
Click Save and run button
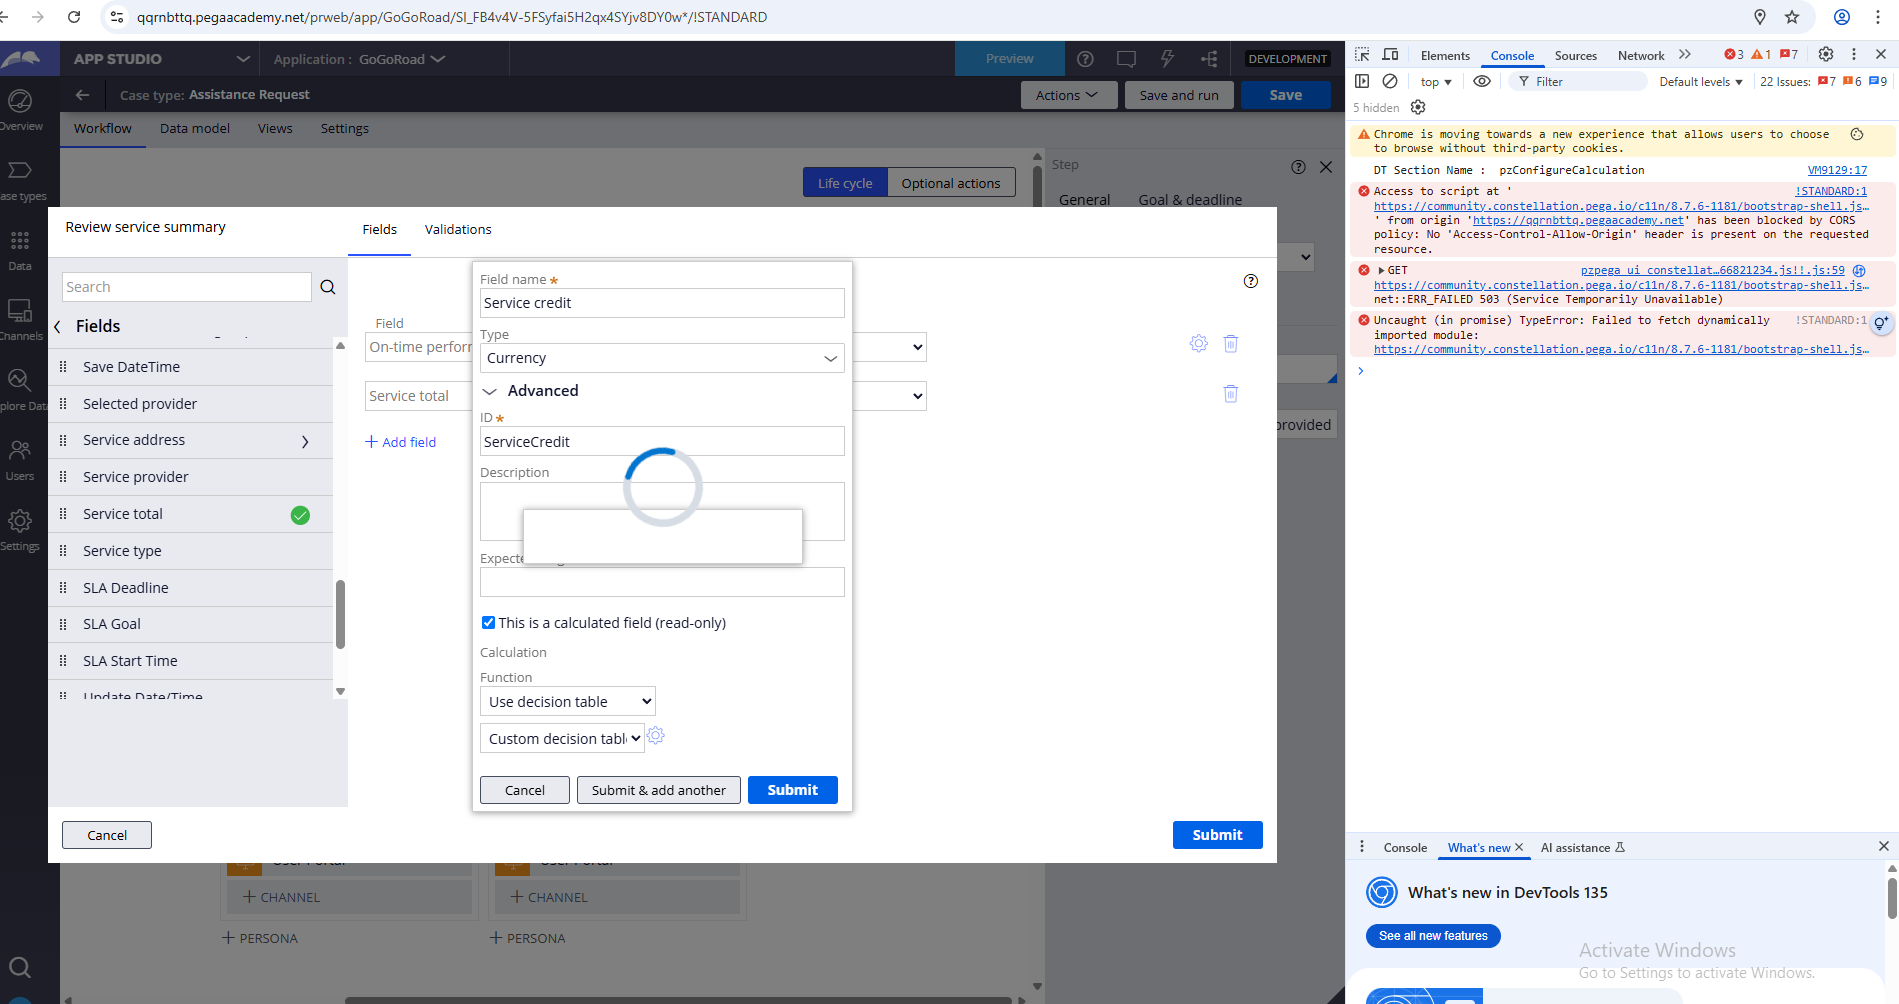point(1179,95)
